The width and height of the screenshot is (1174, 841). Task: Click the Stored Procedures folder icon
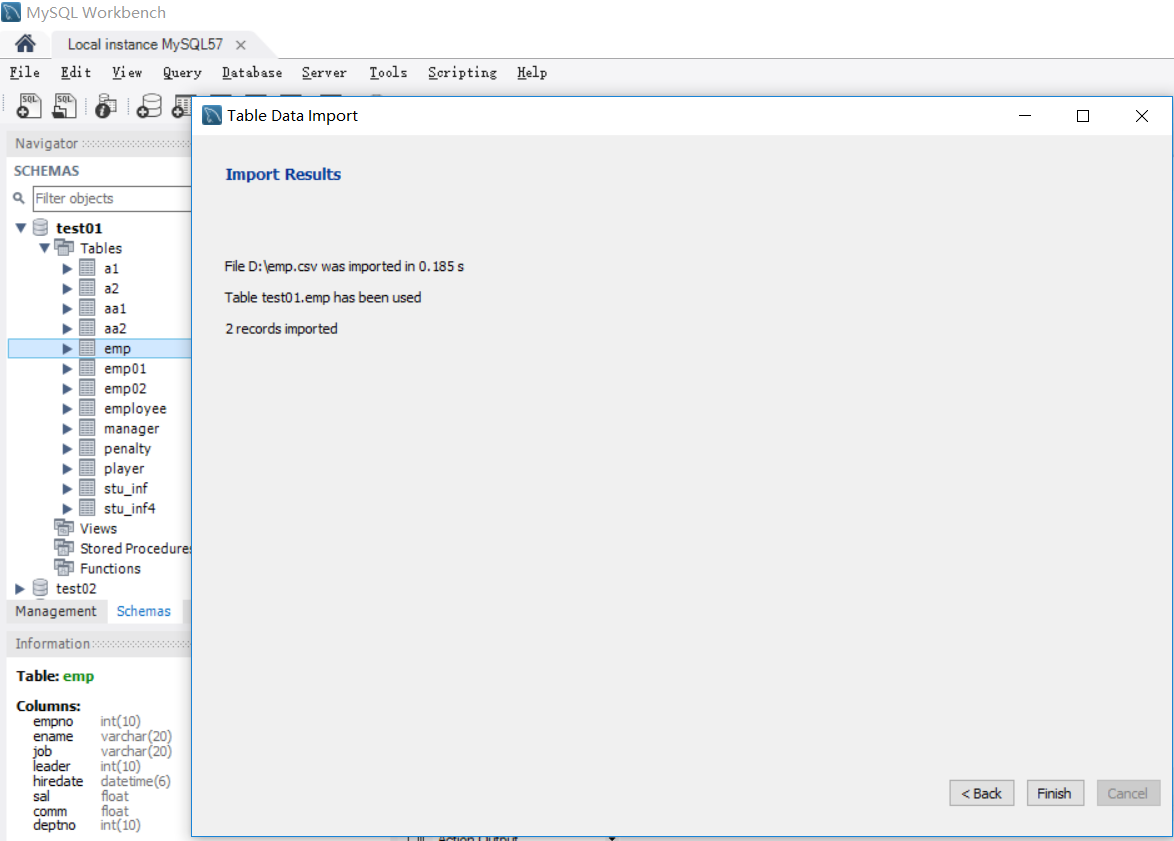[x=64, y=548]
